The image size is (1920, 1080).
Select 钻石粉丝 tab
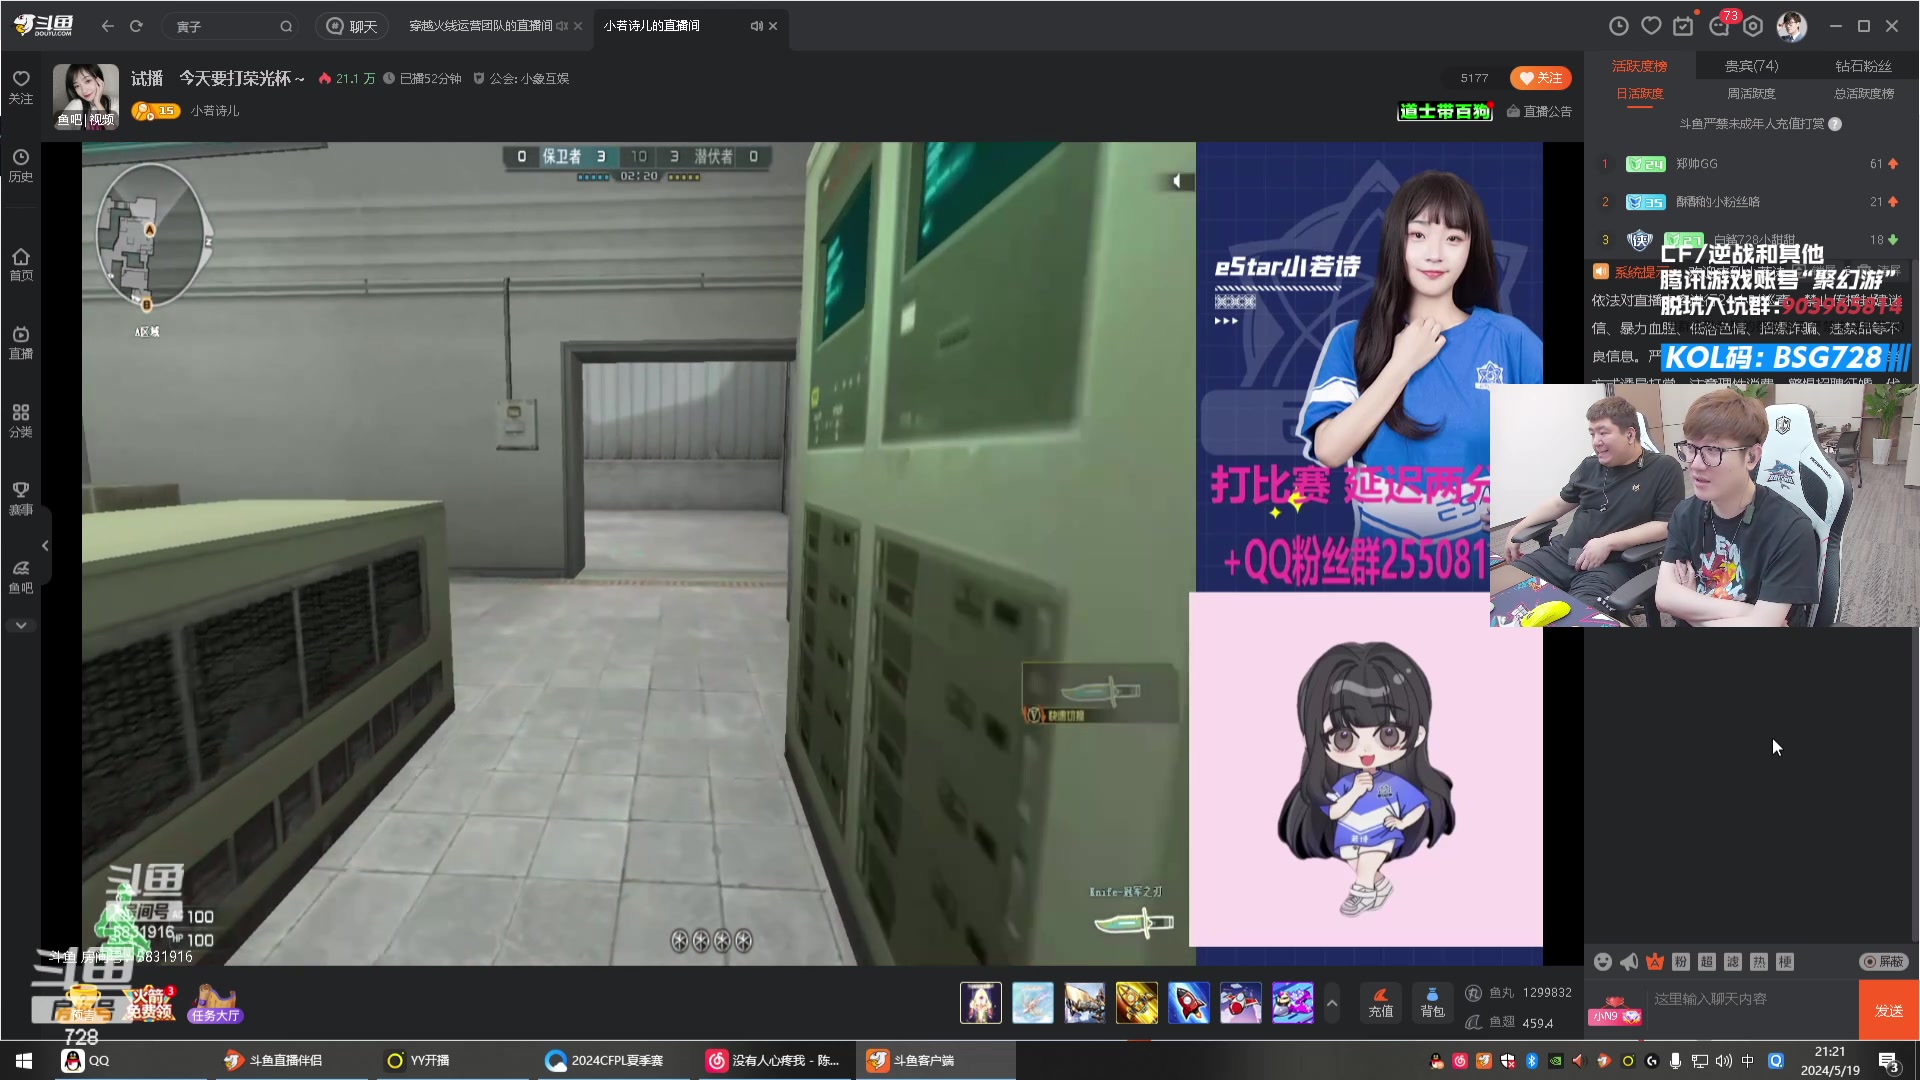(1863, 66)
